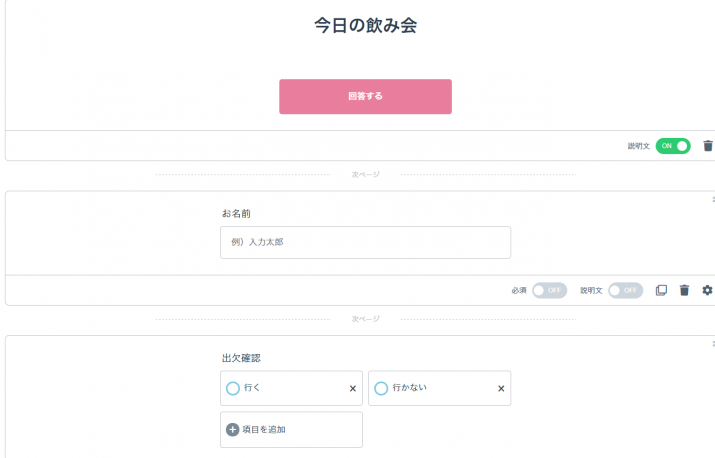715x458 pixels.
Task: Turn off the title block 説明文 toggle
Action: point(673,146)
